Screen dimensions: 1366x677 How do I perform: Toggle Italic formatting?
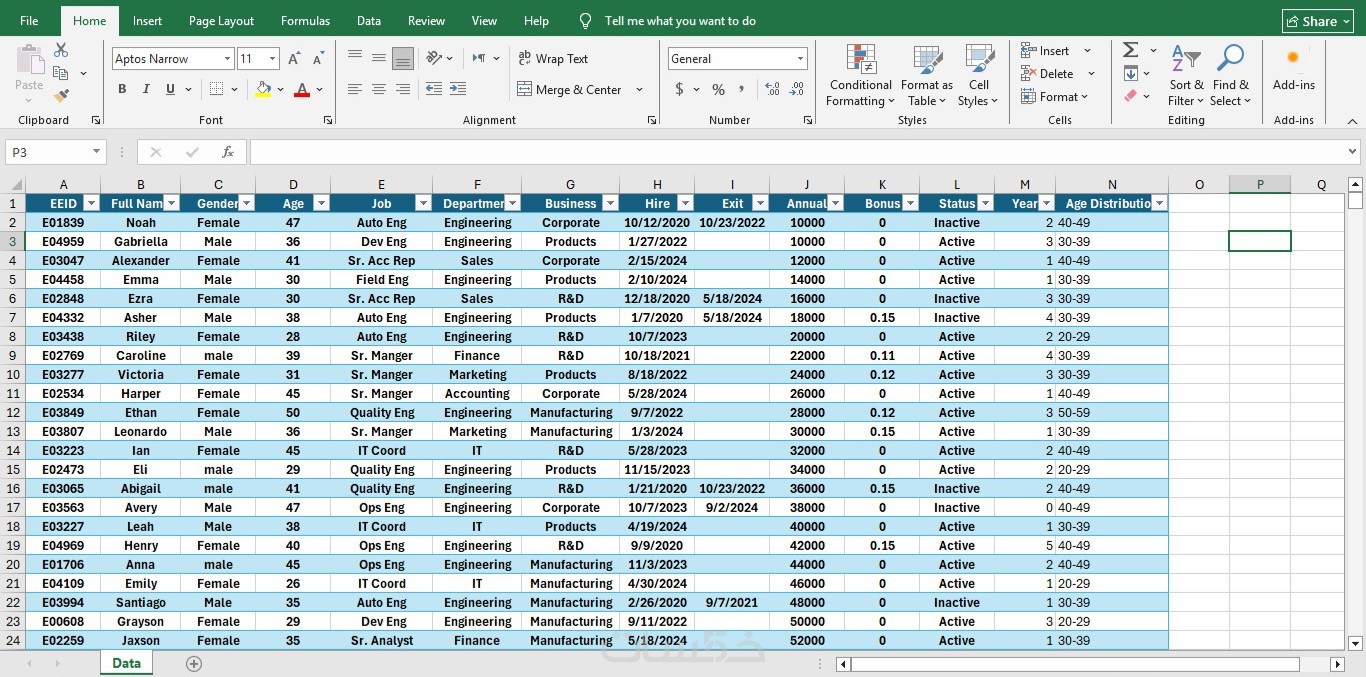[x=146, y=89]
